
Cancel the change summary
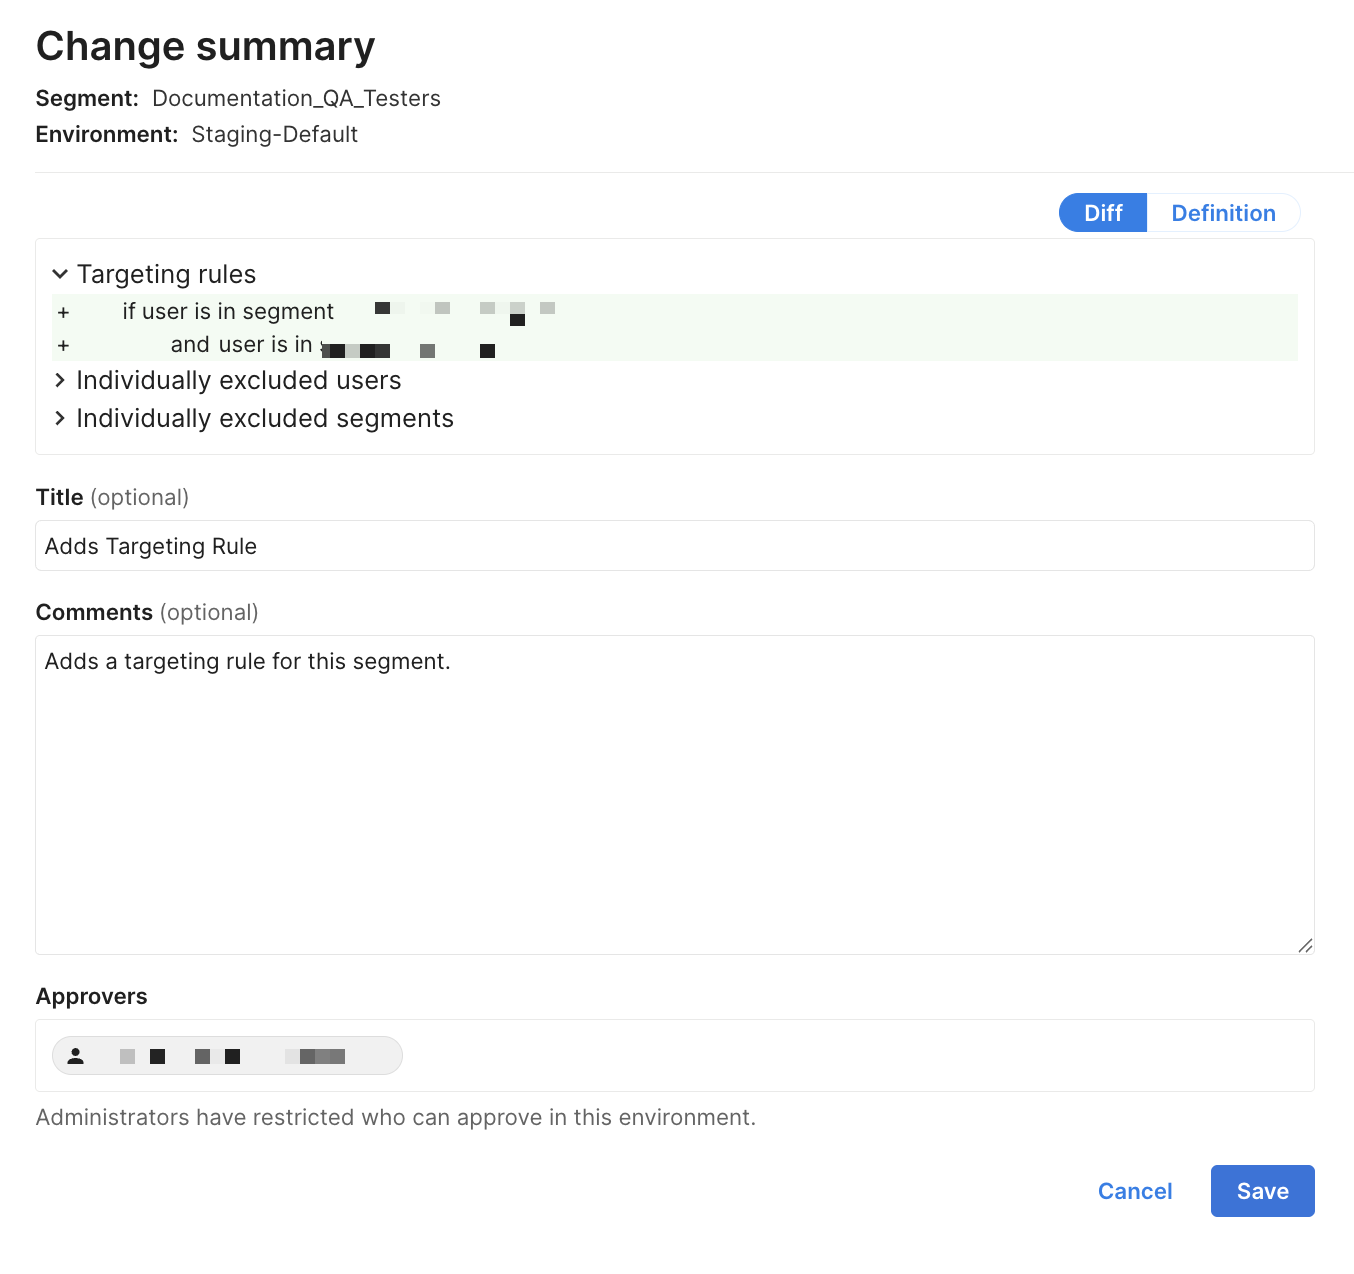coord(1134,1191)
